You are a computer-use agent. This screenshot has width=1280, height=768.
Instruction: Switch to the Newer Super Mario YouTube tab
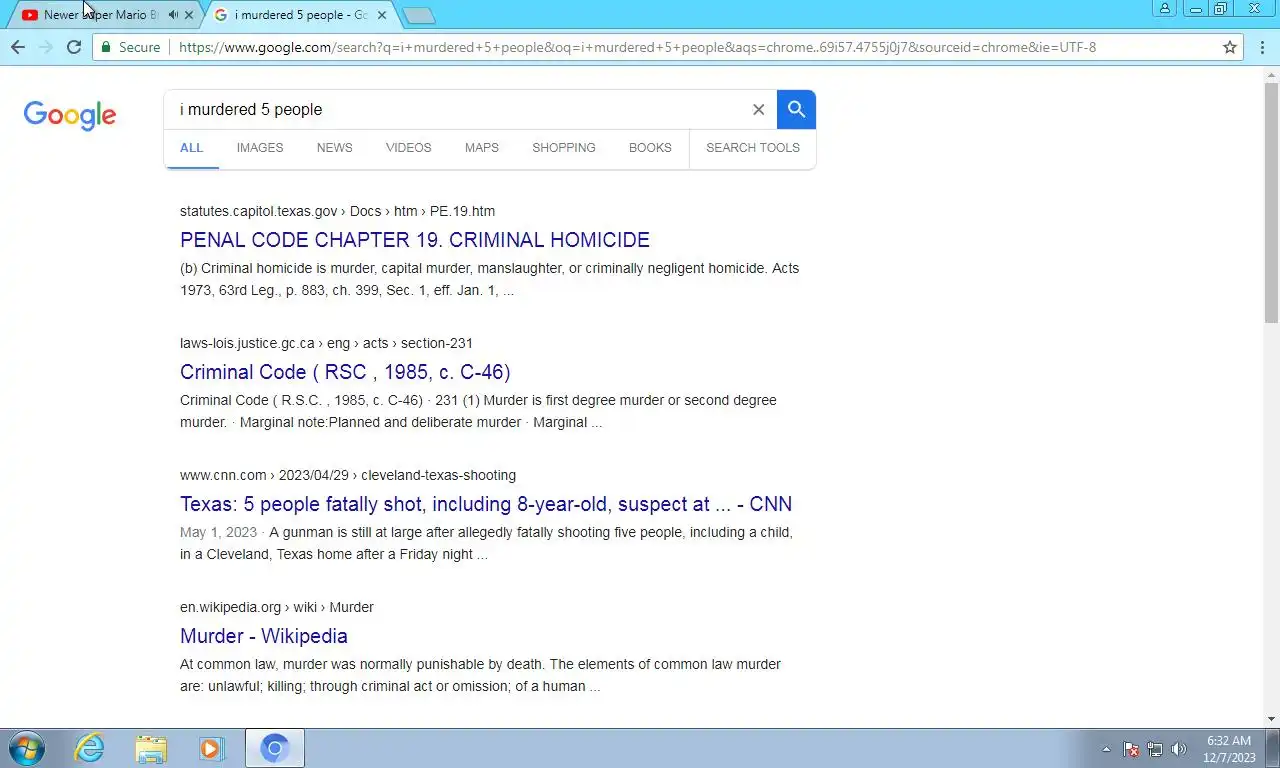(100, 15)
